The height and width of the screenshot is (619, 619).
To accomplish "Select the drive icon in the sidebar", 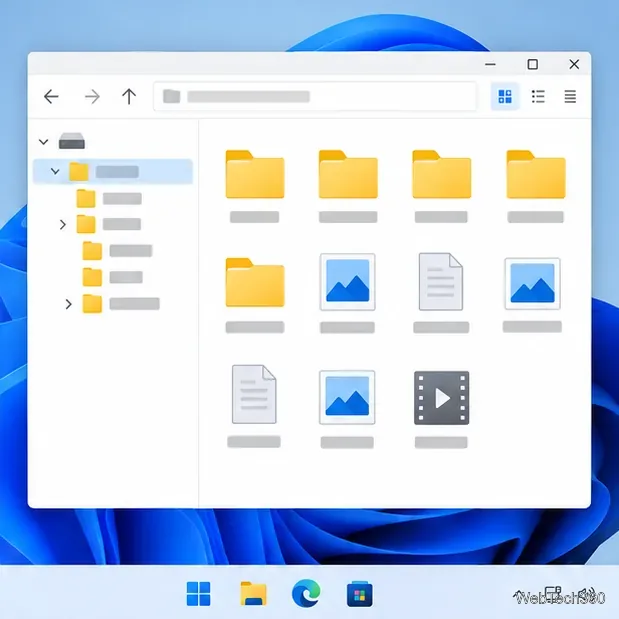I will (x=72, y=141).
